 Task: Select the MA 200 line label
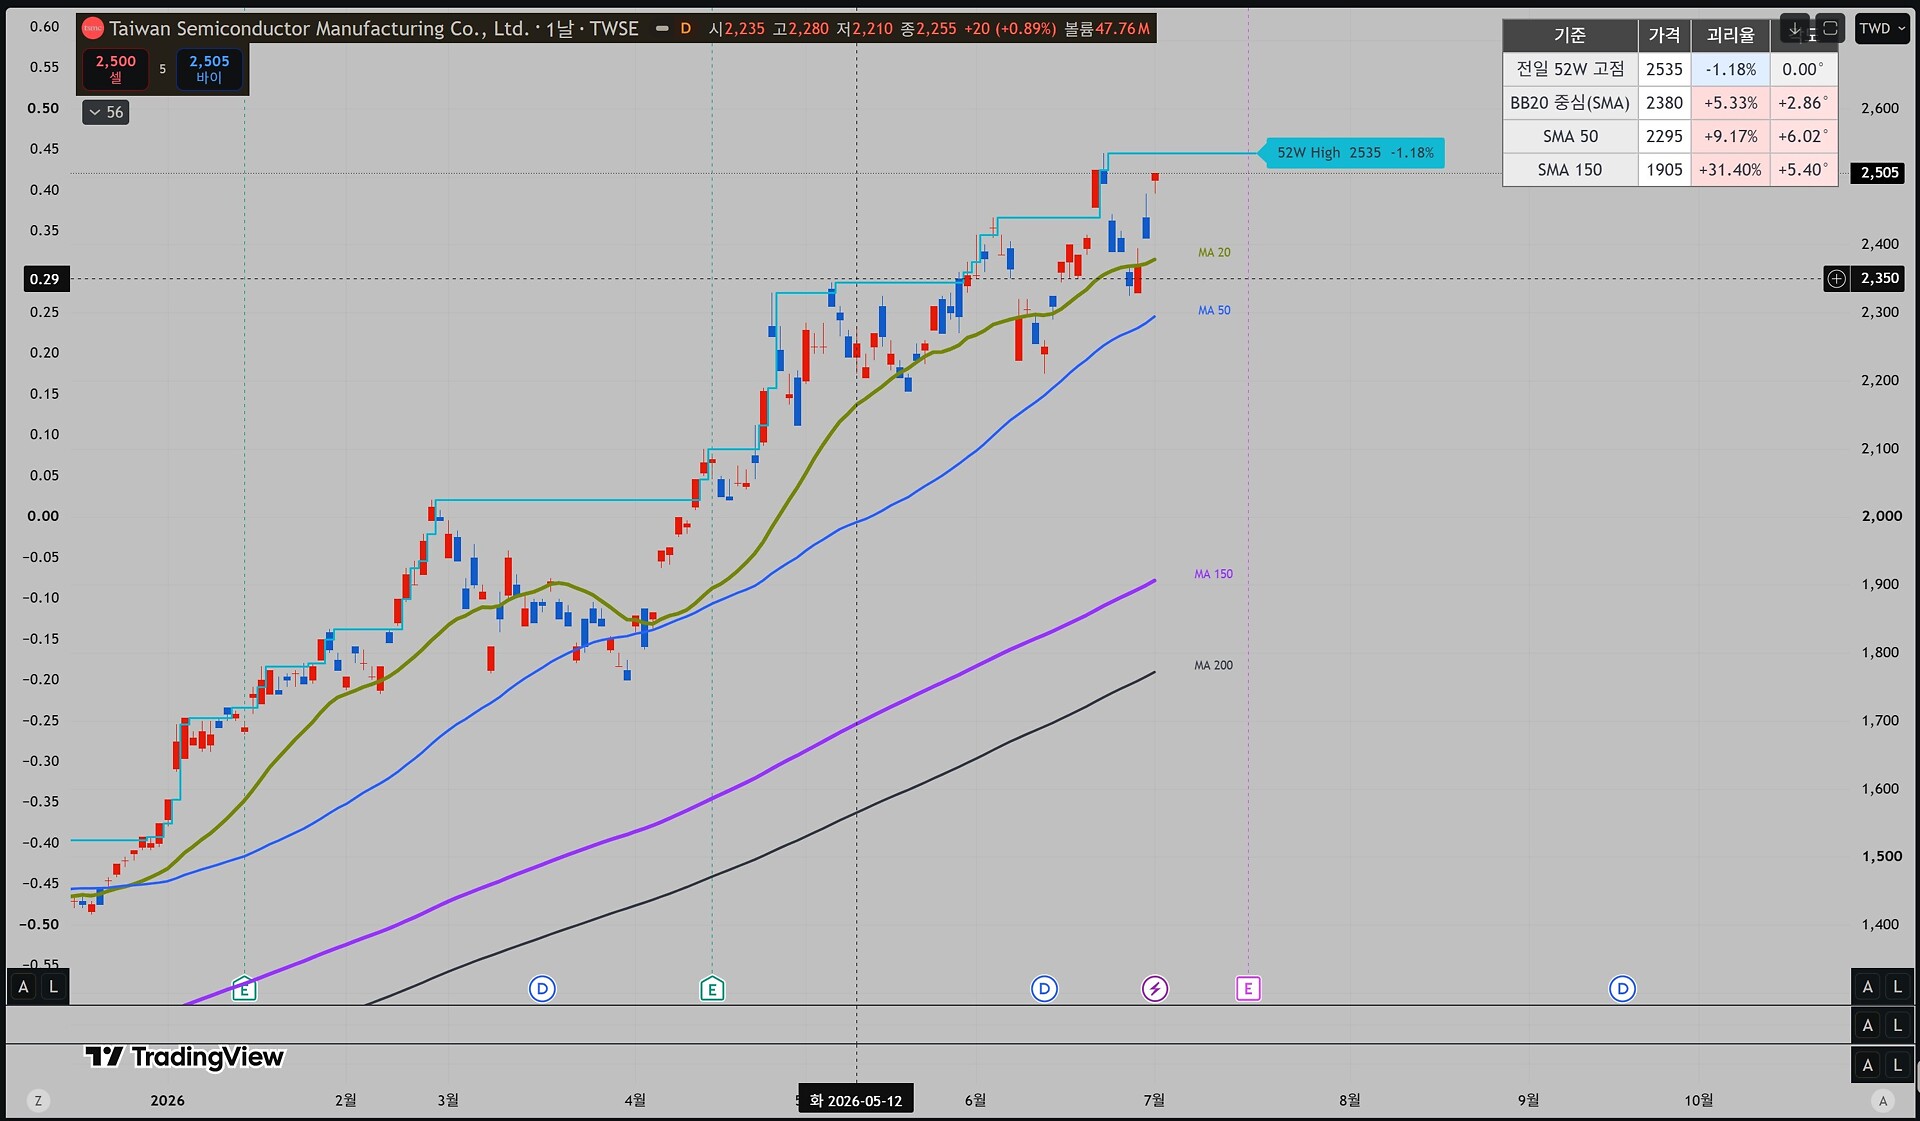pyautogui.click(x=1213, y=666)
